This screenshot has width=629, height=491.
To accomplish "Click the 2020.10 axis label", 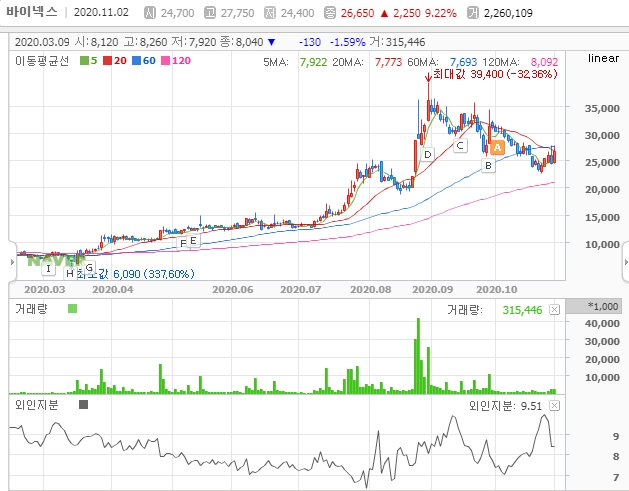I will [x=497, y=290].
